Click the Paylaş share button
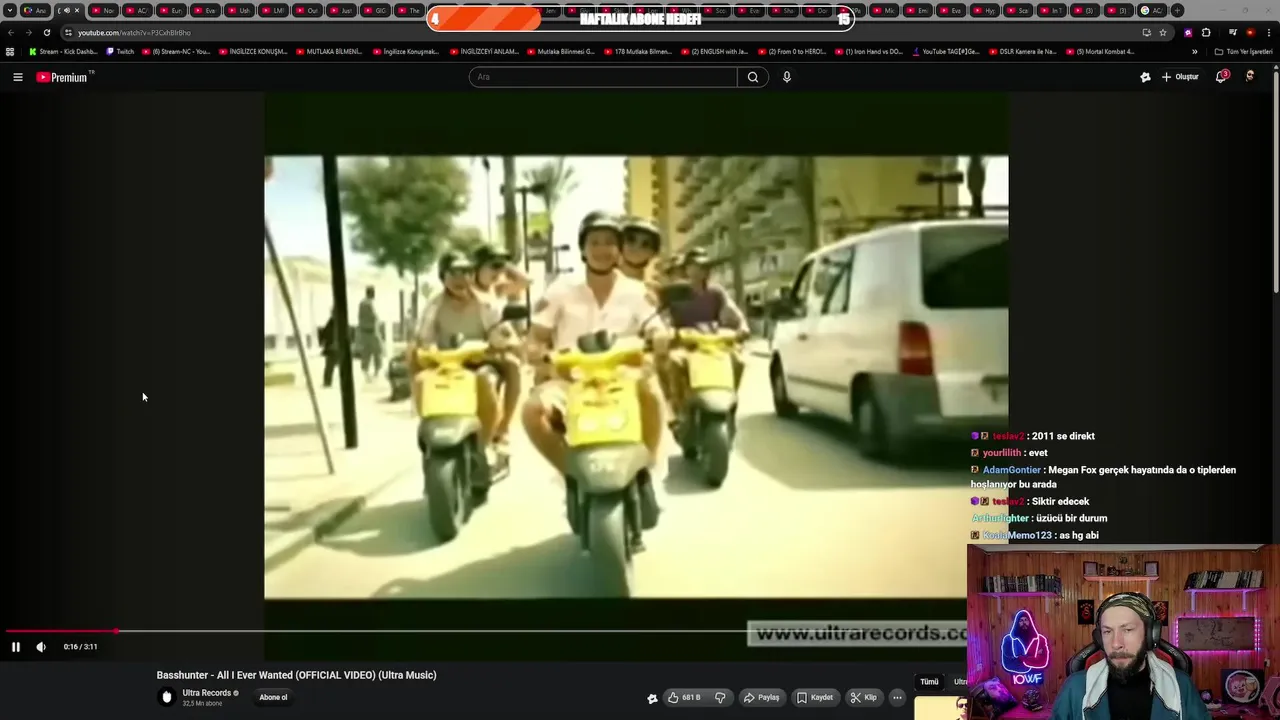Screen dimensions: 1280x720 pyautogui.click(x=762, y=698)
